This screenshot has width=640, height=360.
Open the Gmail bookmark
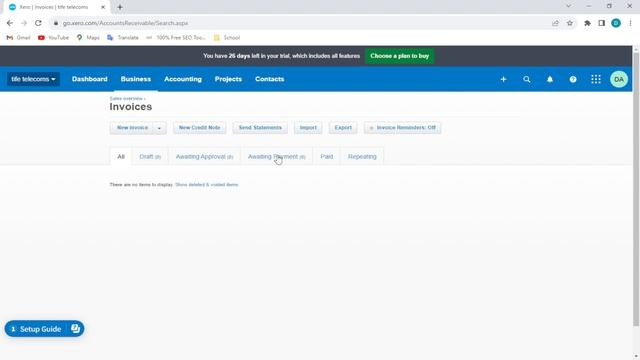[18, 38]
